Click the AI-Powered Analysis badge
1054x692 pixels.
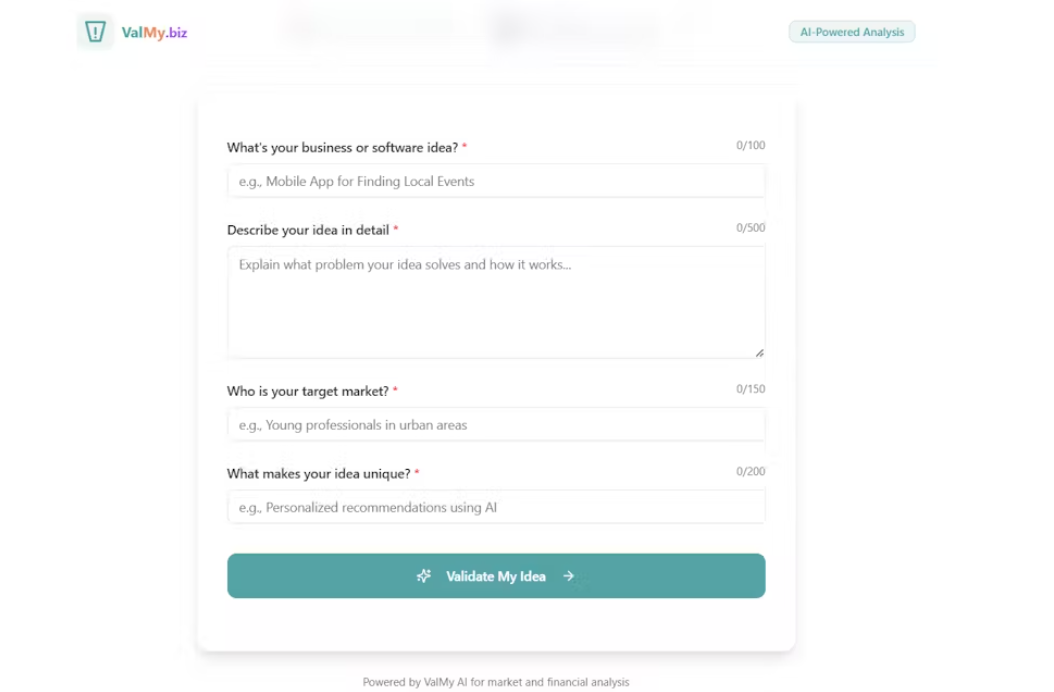pos(852,32)
